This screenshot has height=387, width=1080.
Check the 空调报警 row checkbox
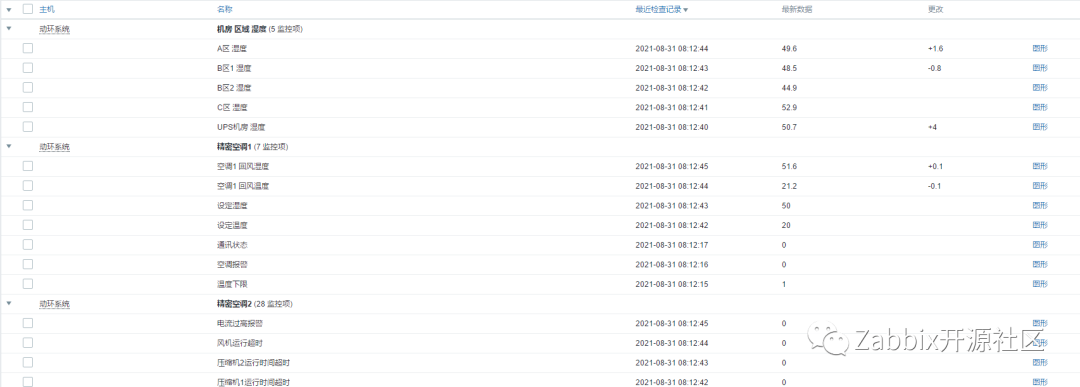tap(28, 264)
